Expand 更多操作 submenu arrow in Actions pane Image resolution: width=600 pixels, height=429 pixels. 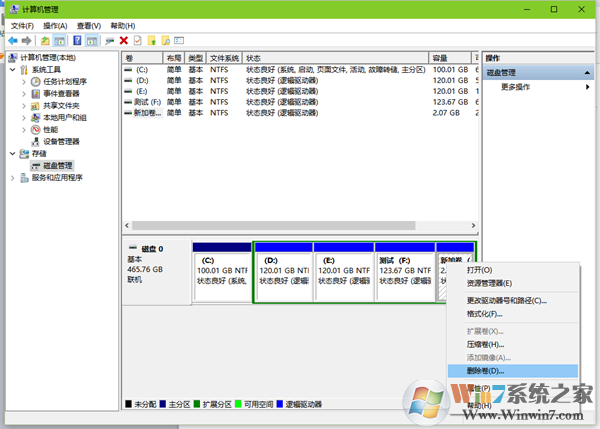click(588, 87)
